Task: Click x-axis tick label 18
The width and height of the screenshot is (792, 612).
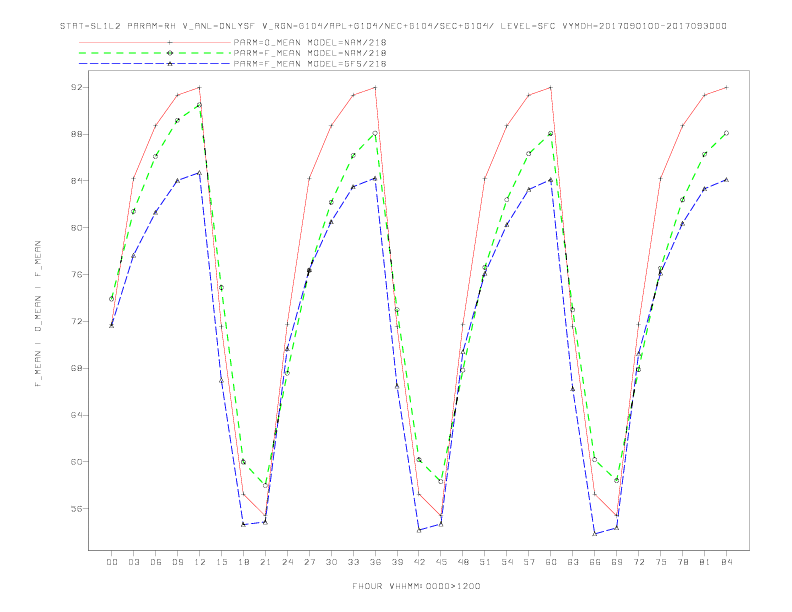Action: tap(243, 562)
